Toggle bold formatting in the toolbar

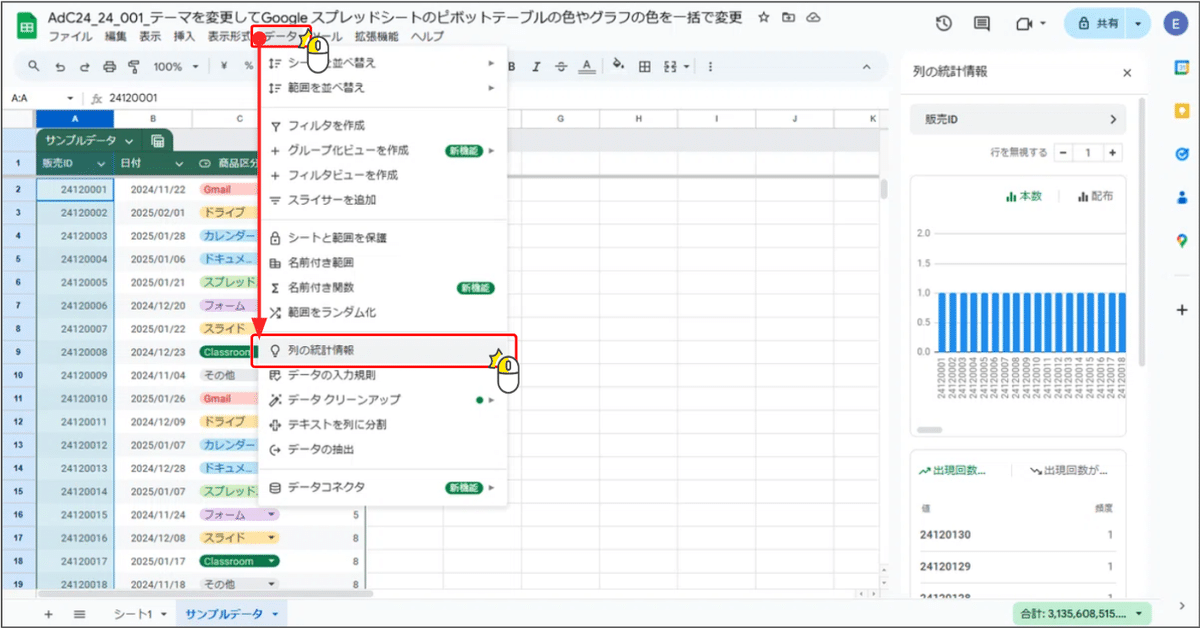pyautogui.click(x=511, y=67)
